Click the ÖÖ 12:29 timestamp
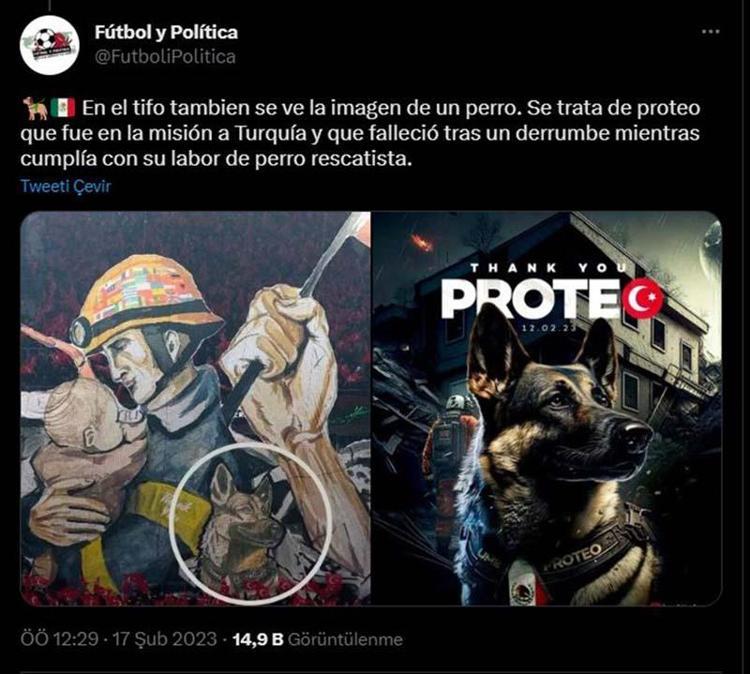750x674 pixels. 59,639
